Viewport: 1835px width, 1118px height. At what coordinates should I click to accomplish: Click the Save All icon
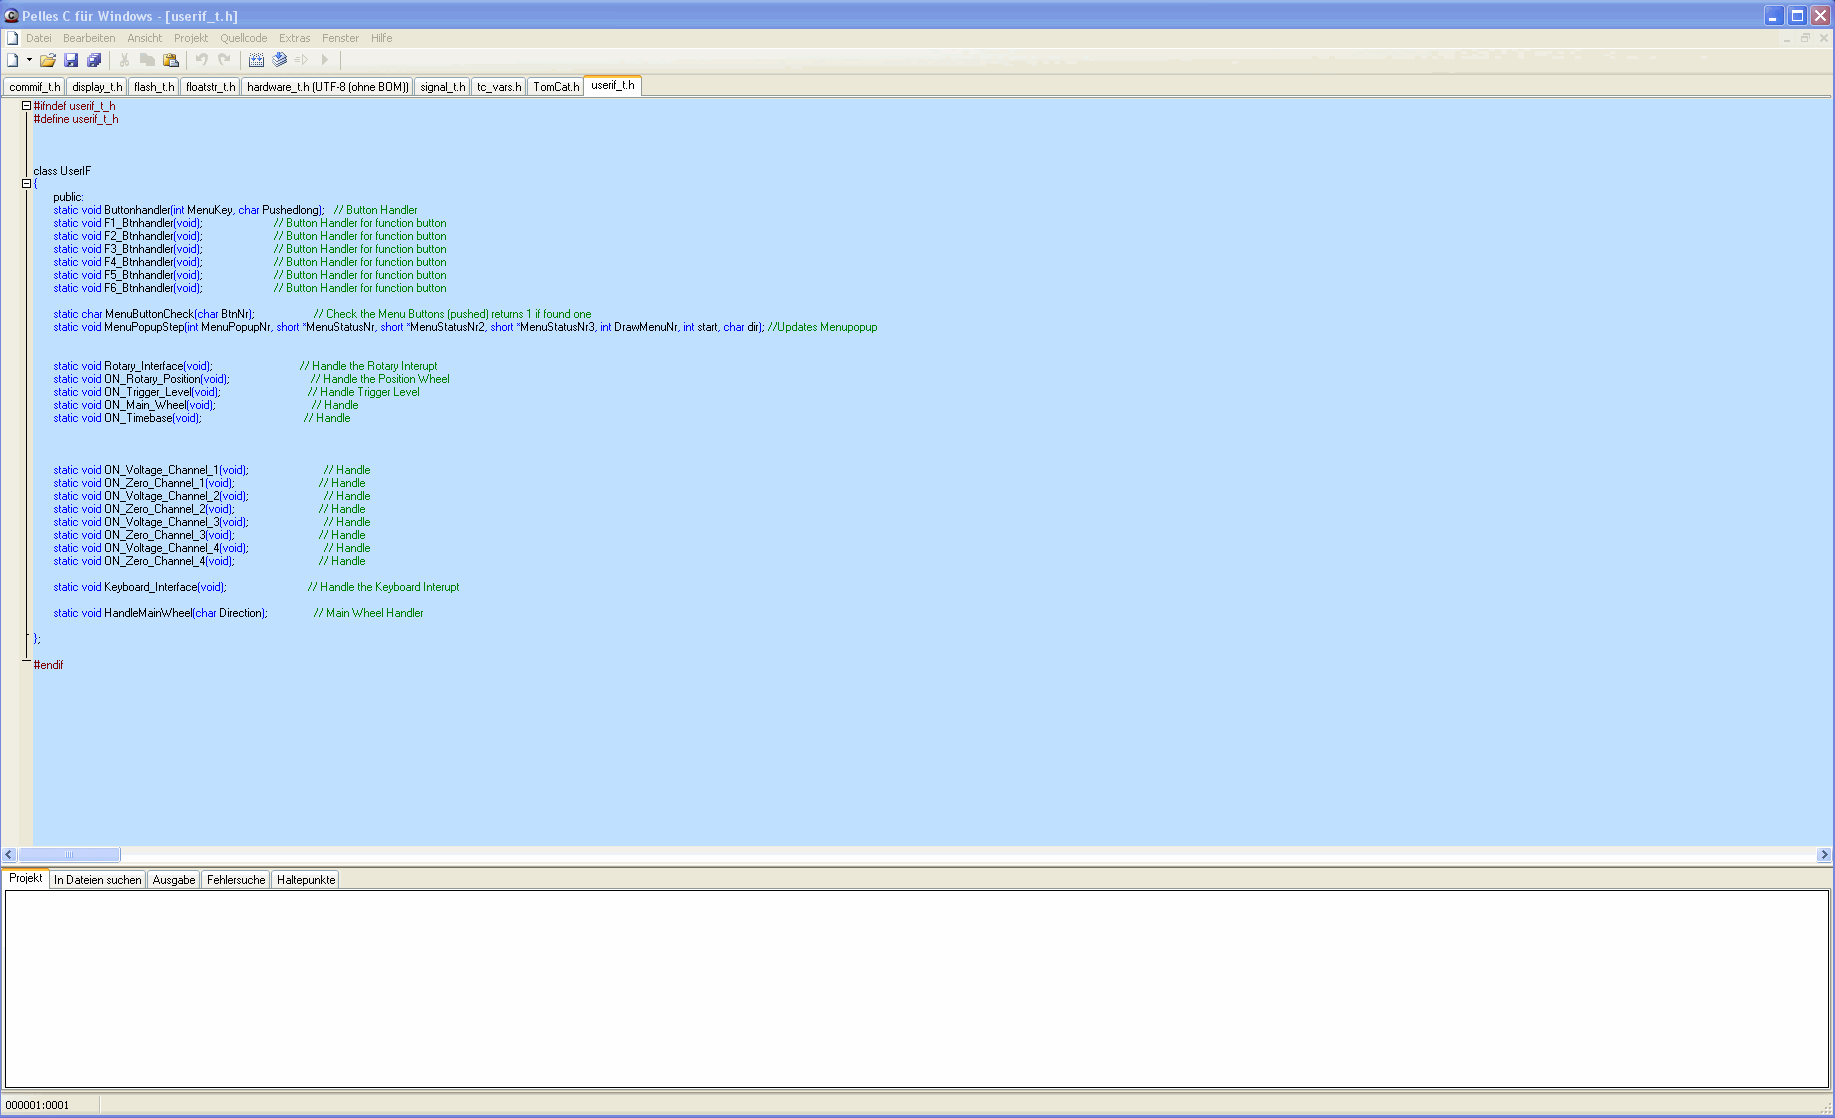coord(94,60)
